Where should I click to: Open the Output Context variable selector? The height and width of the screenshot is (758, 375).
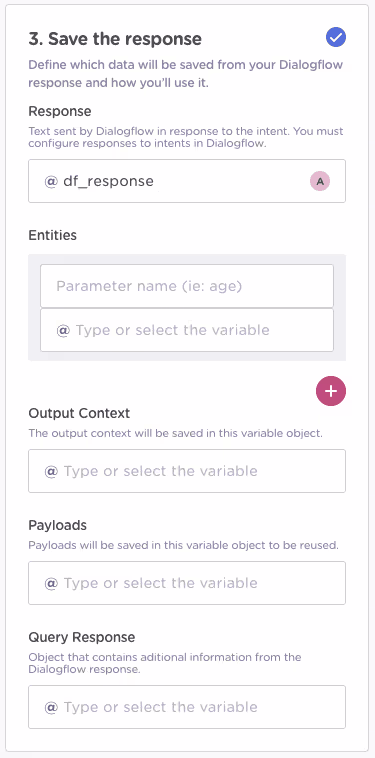[x=187, y=471]
